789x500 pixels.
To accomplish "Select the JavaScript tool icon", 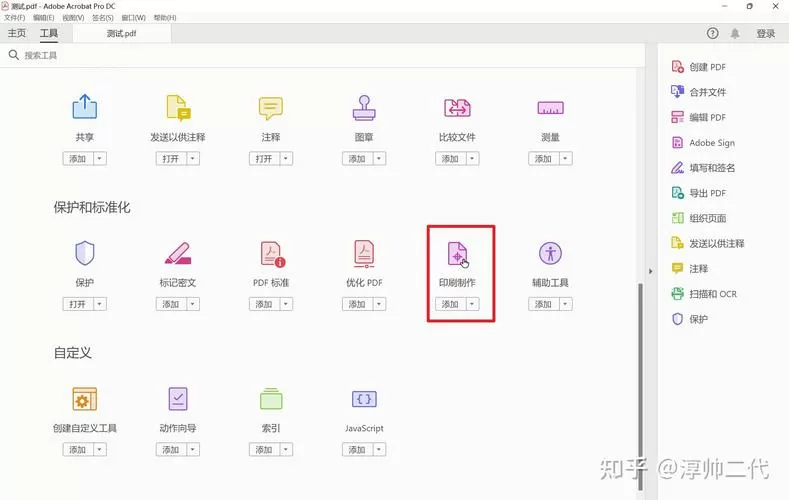I will click(364, 399).
